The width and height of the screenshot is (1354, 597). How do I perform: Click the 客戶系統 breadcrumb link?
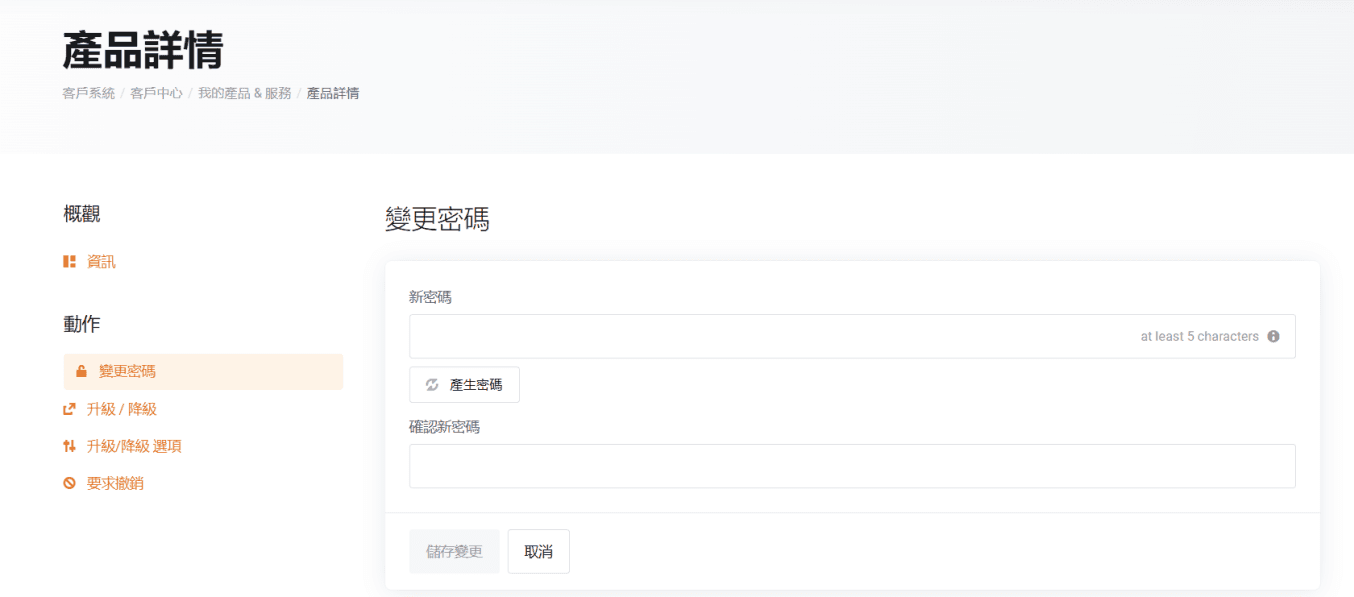click(88, 93)
